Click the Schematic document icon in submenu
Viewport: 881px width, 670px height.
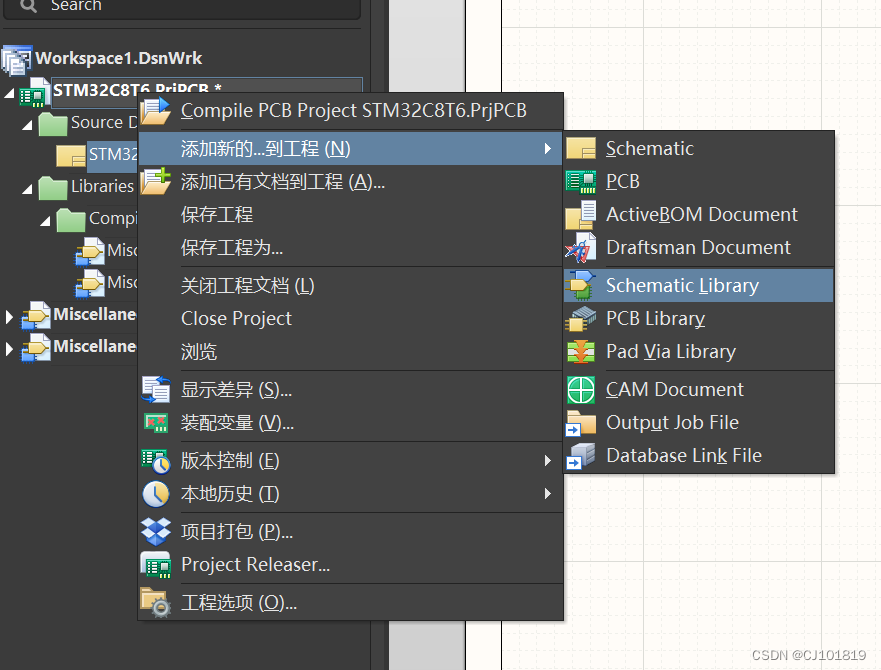pyautogui.click(x=581, y=148)
